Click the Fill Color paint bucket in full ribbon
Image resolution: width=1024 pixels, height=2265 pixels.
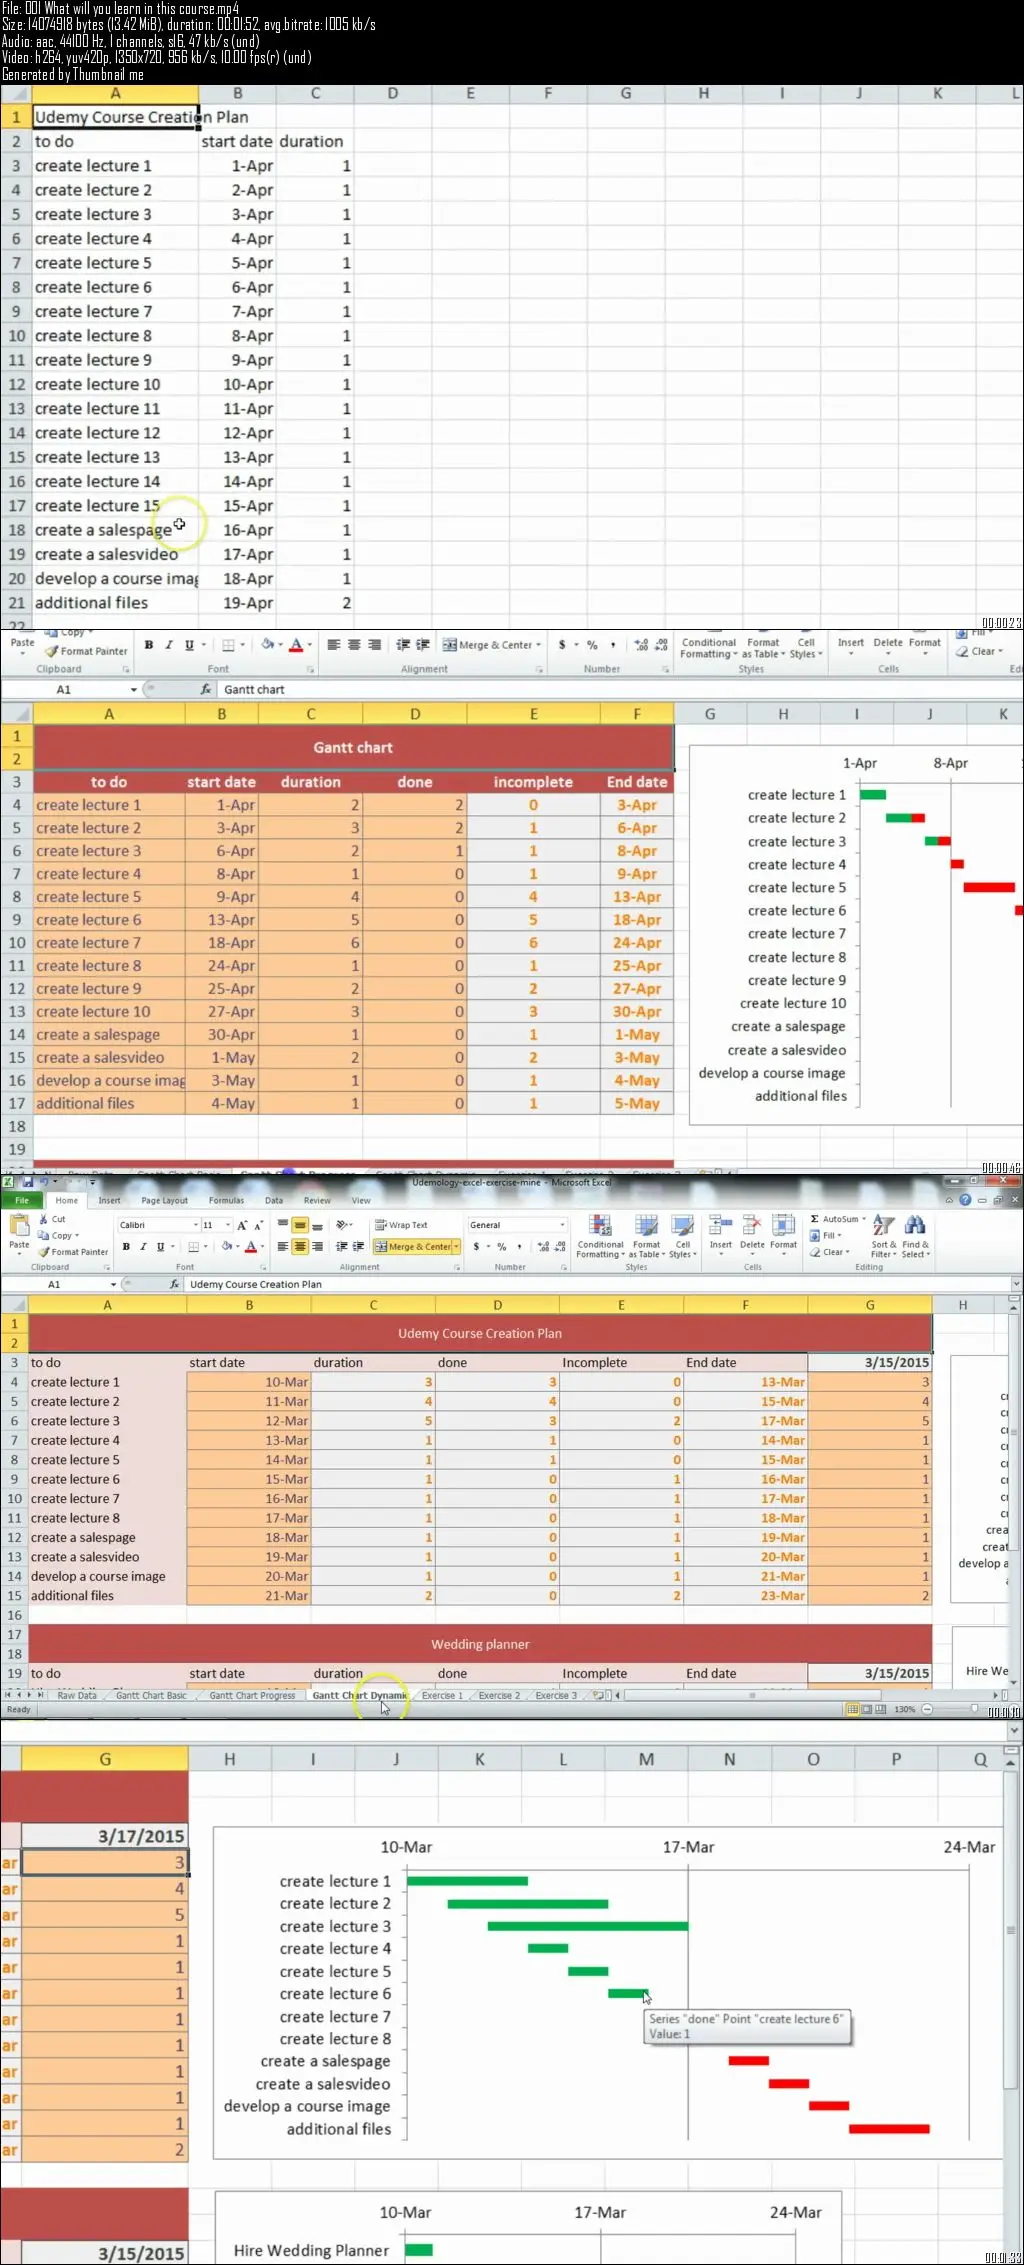click(228, 1247)
